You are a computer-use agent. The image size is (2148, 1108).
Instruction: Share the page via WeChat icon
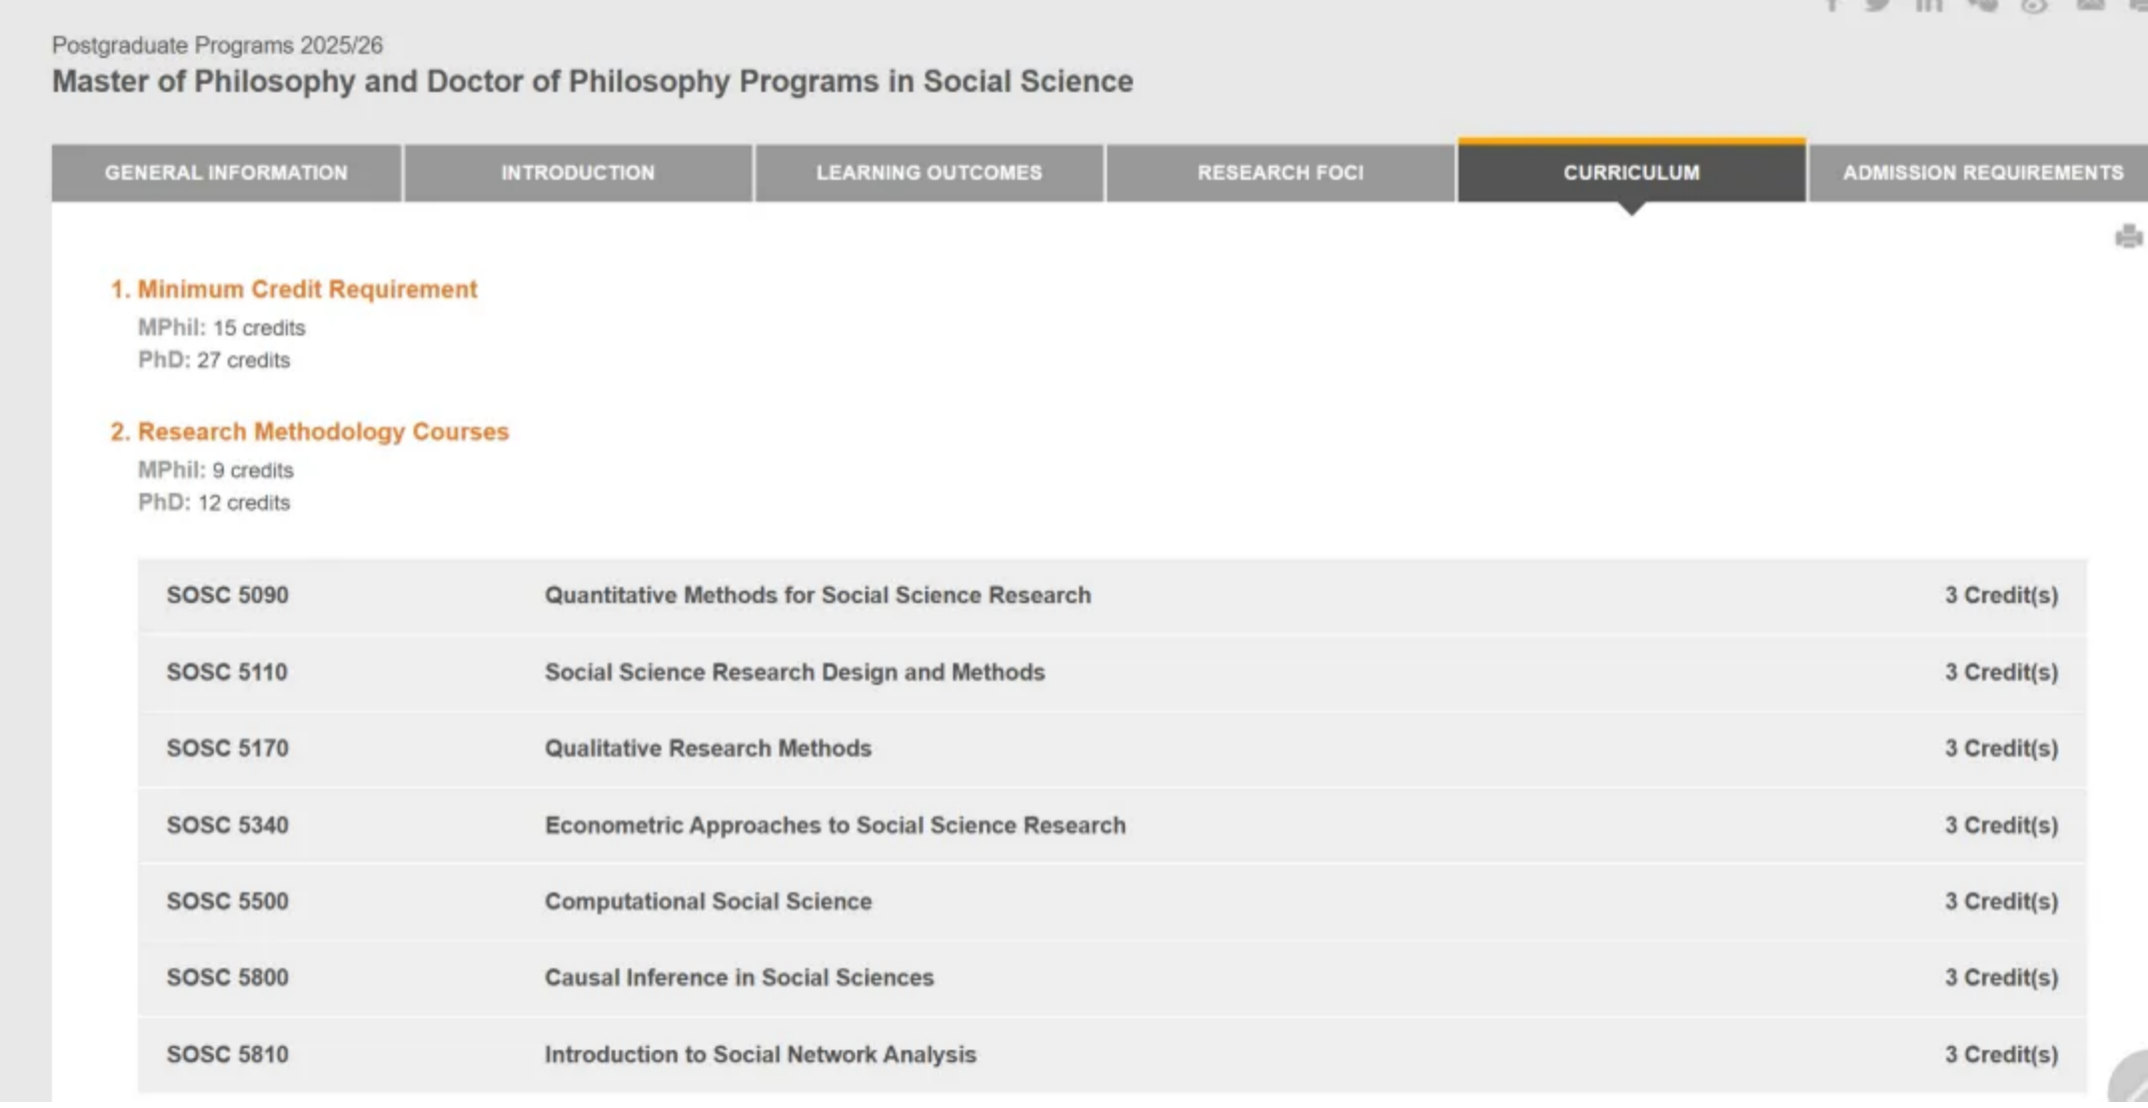click(x=1982, y=6)
